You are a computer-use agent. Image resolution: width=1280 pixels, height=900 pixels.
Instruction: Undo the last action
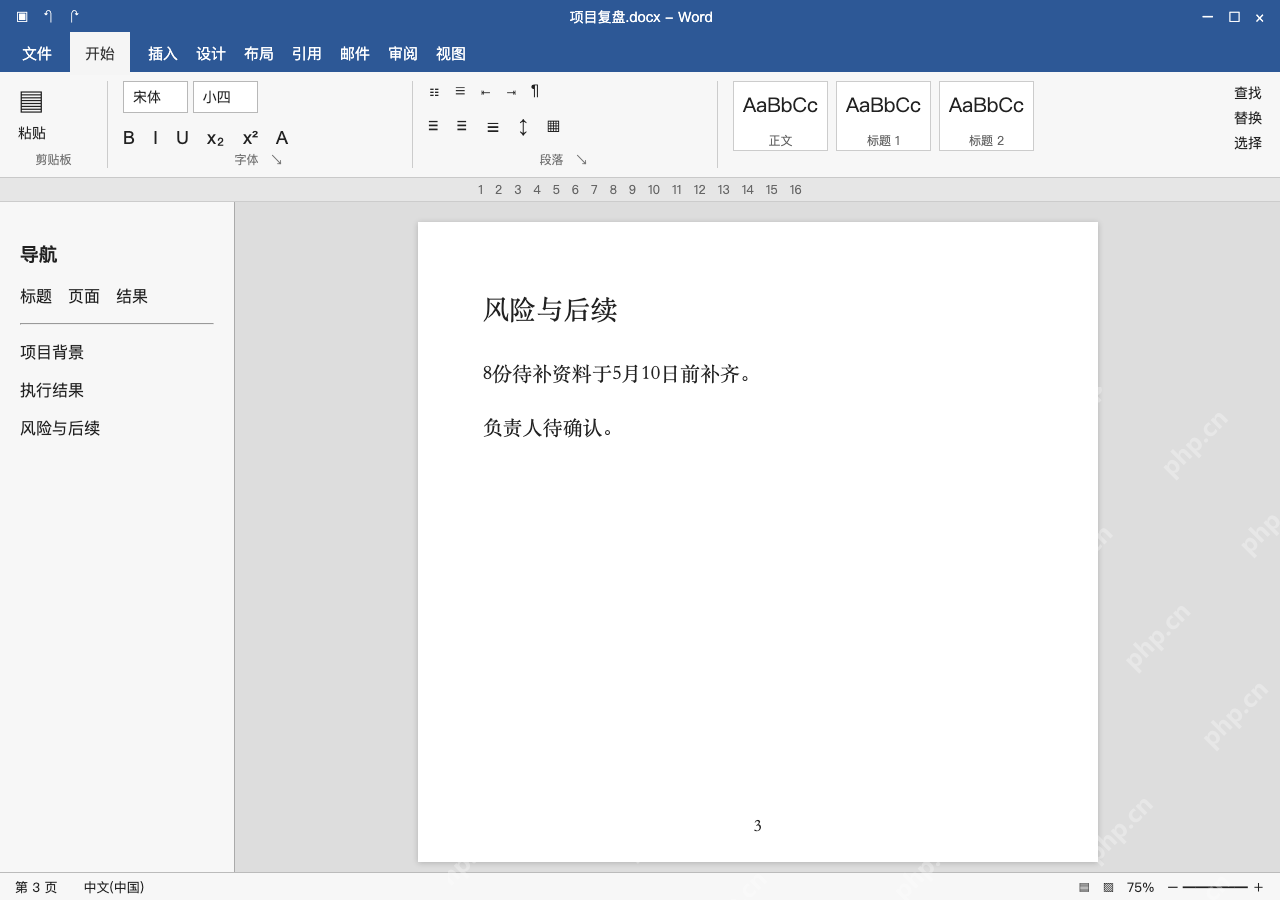click(48, 17)
